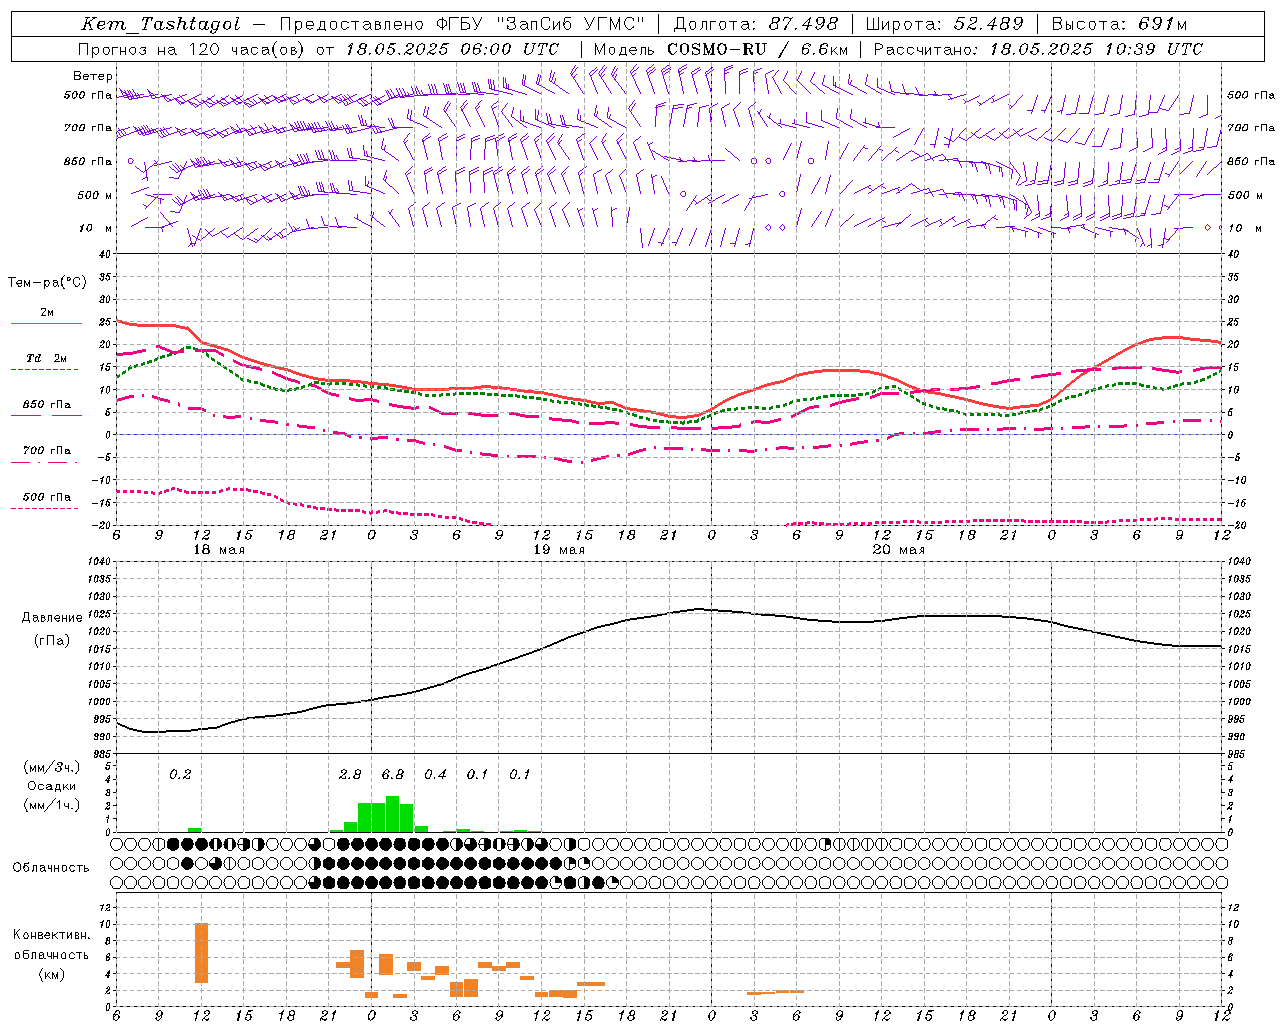
Task: Click the tall orange convective bar at 18 мая 12h
Action: [x=201, y=953]
